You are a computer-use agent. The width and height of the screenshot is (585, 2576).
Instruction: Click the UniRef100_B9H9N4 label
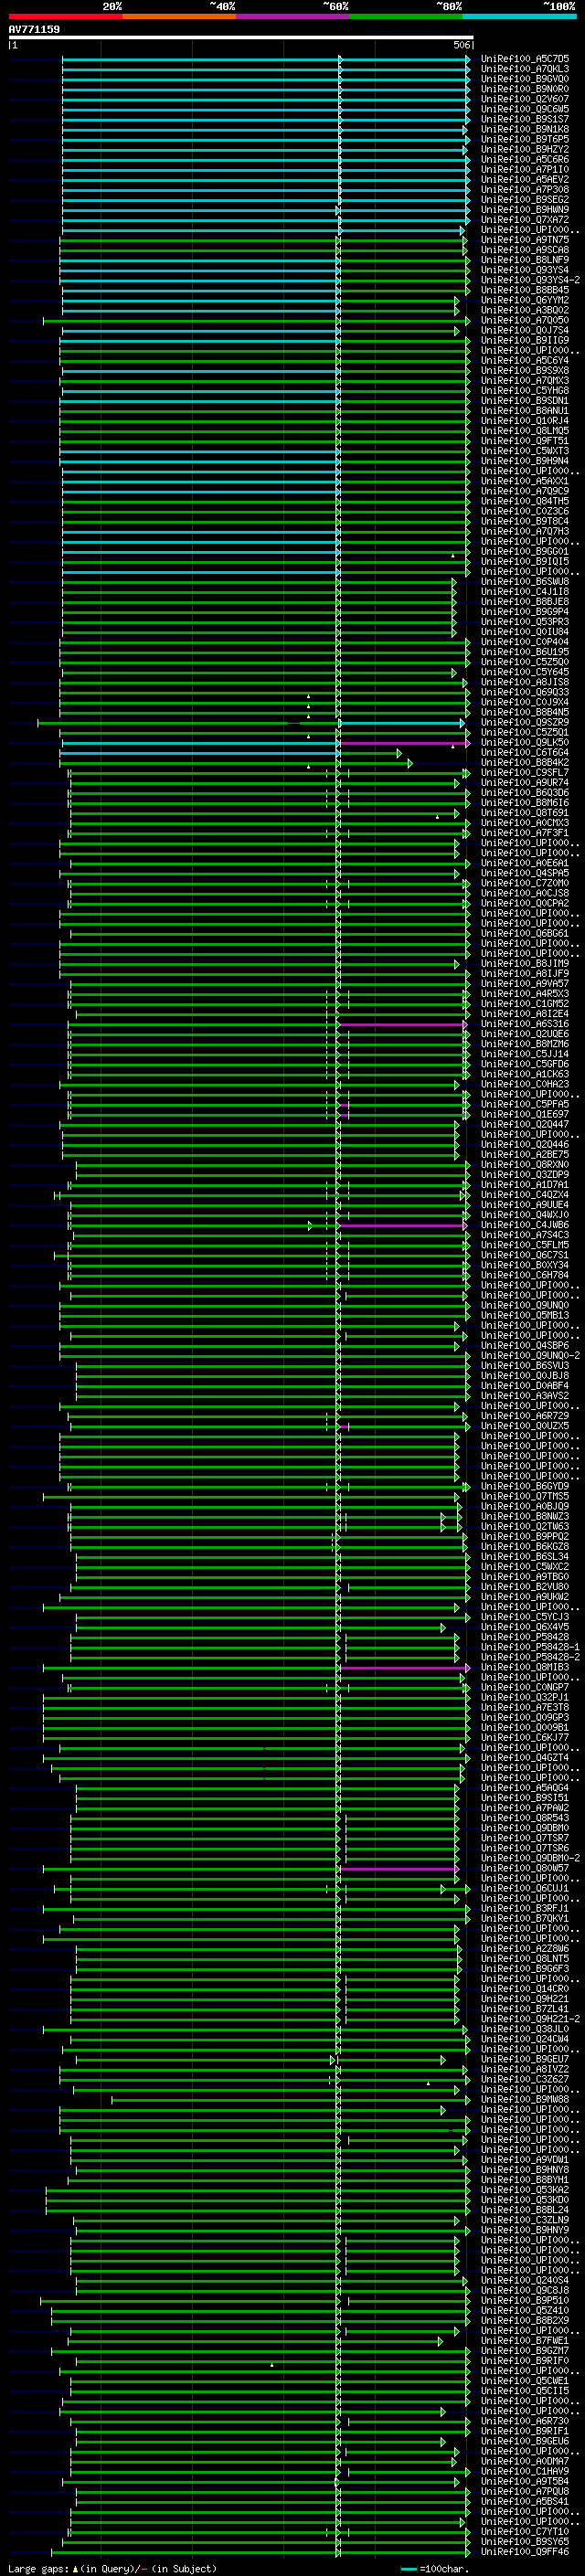click(x=525, y=461)
